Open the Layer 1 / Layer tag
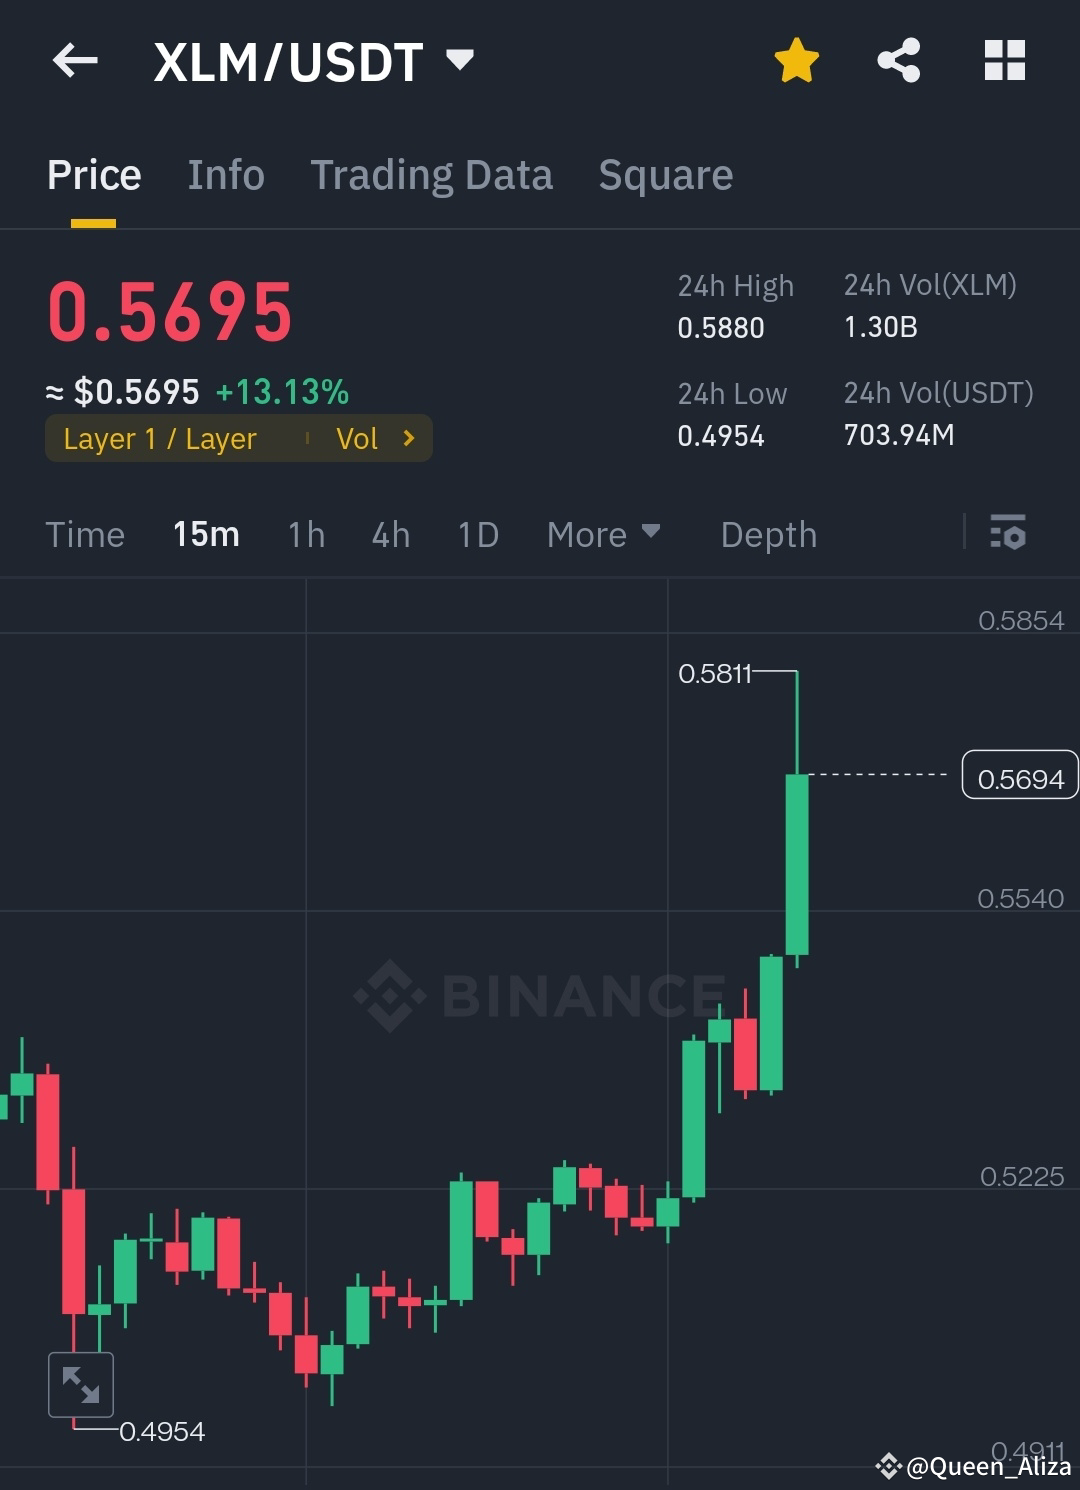Image resolution: width=1080 pixels, height=1490 pixels. tap(159, 438)
